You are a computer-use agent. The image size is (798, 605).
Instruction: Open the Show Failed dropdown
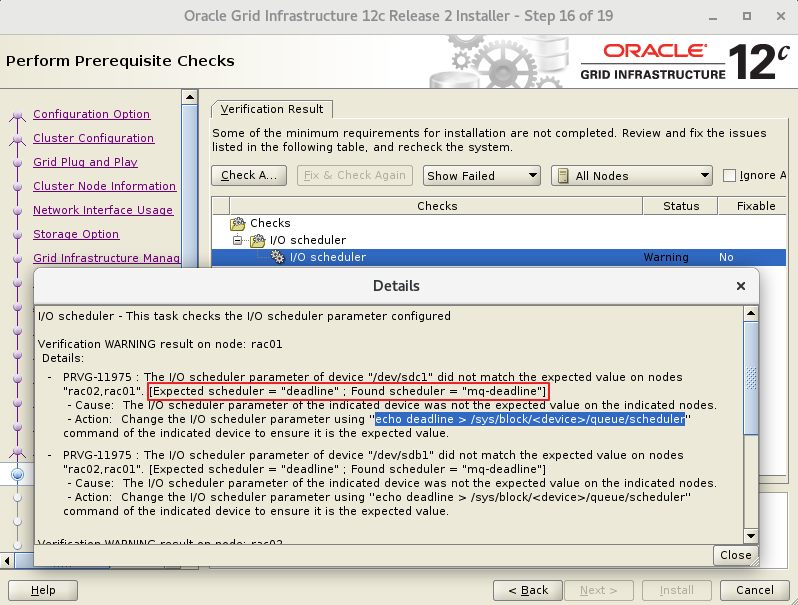481,176
